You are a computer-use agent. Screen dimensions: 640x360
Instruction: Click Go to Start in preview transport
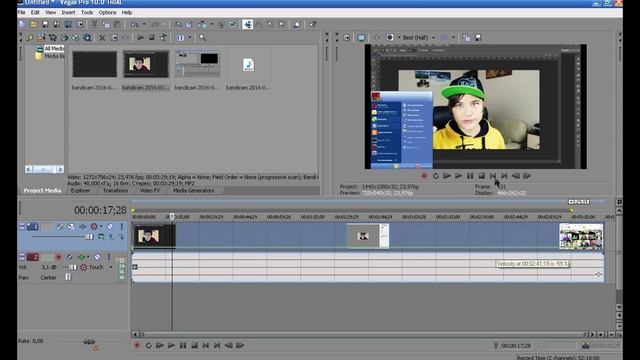[x=493, y=176]
